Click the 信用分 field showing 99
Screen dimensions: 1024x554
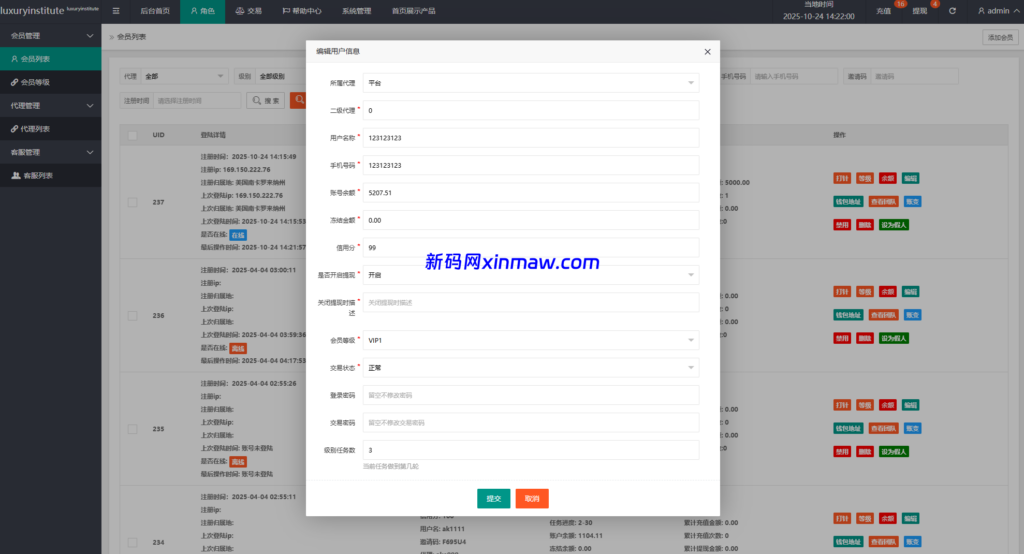pos(531,248)
